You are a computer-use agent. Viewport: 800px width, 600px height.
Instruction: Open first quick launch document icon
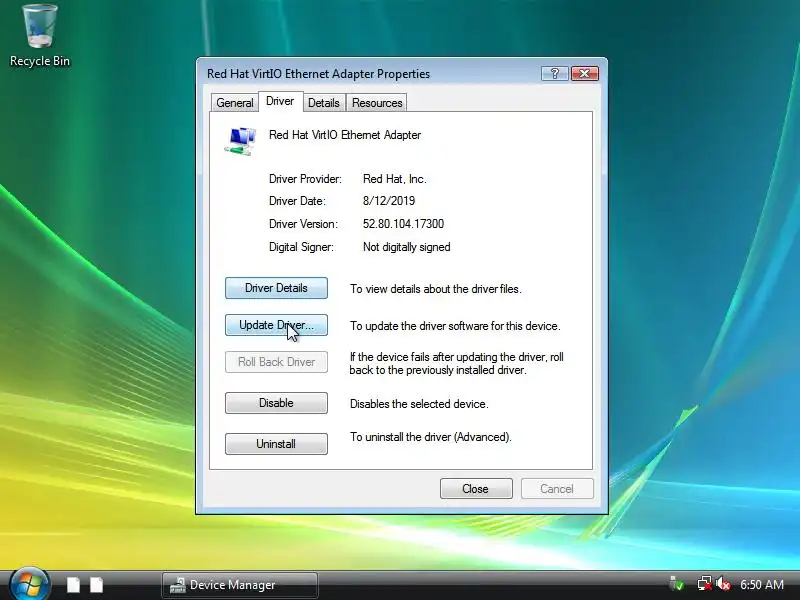[x=73, y=585]
